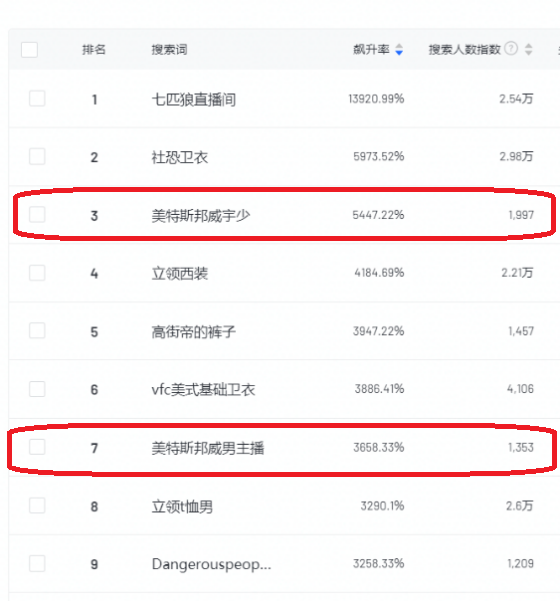Image resolution: width=560 pixels, height=601 pixels.
Task: Tick the checkbox for 美特斯邦威宇少
Action: tap(37, 215)
